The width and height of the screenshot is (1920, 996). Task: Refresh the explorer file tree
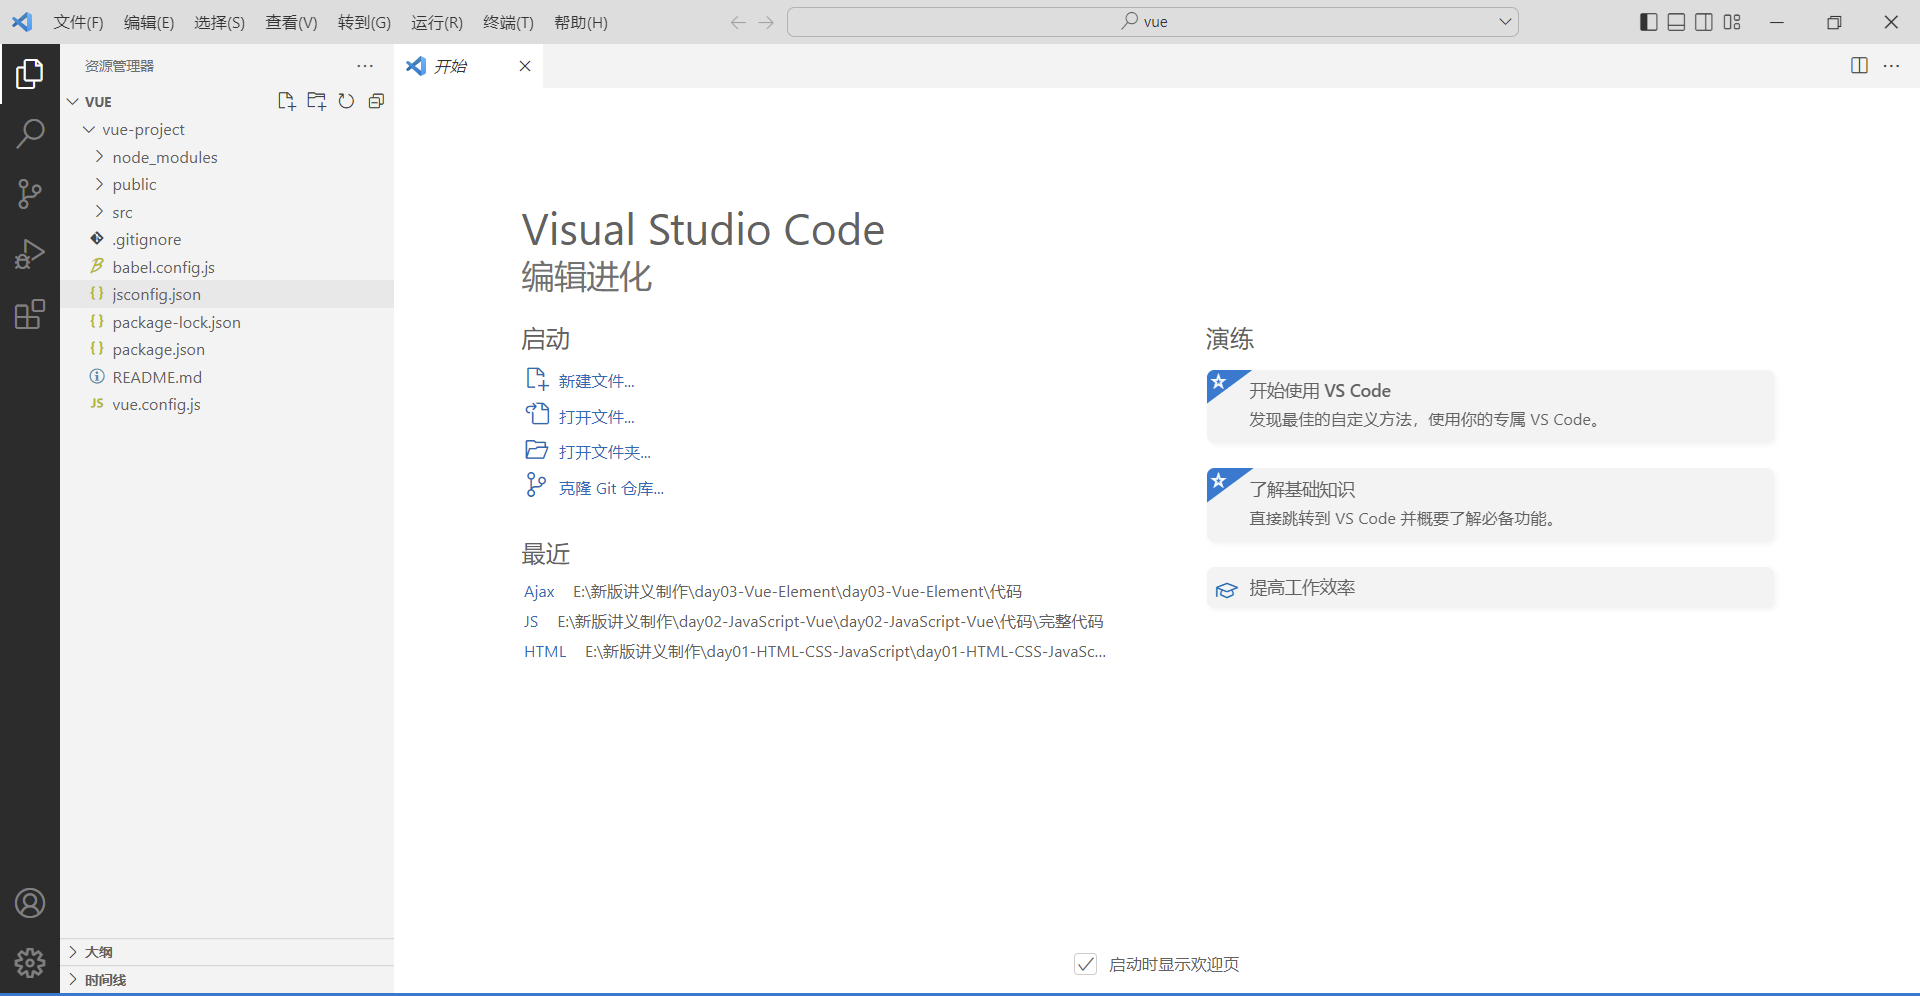346,101
